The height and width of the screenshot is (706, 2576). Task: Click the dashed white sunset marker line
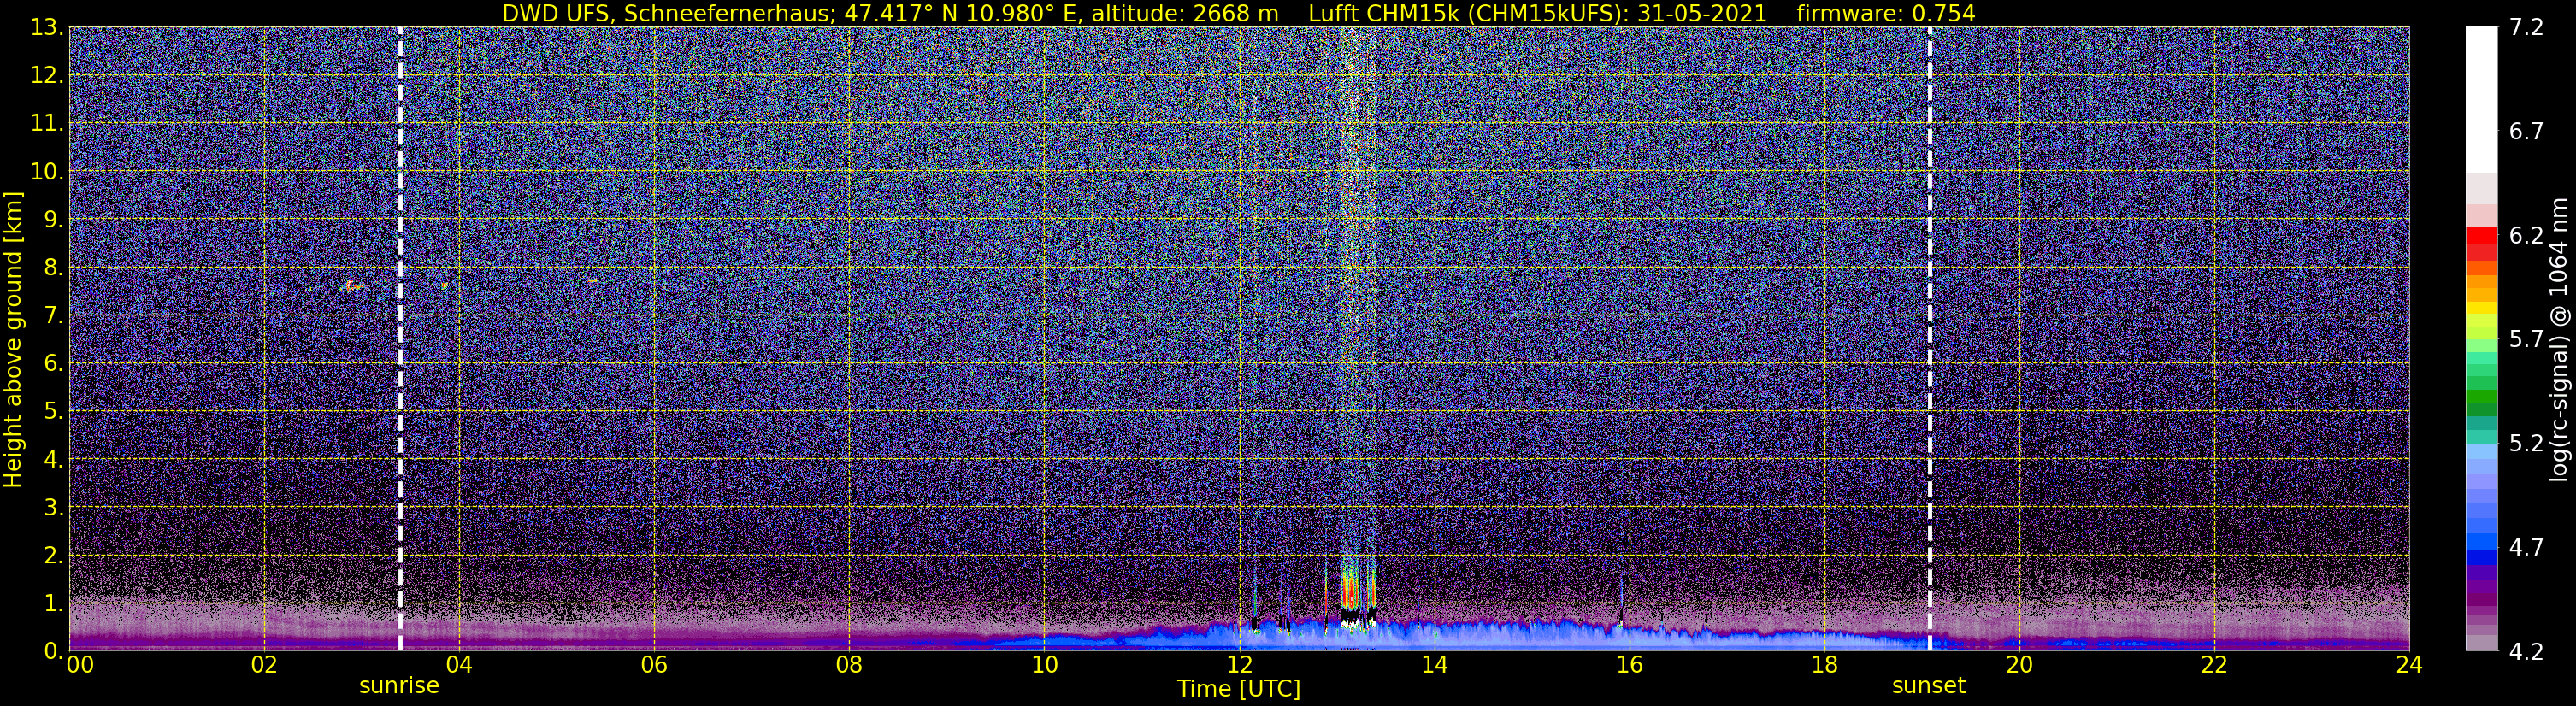(x=1929, y=338)
